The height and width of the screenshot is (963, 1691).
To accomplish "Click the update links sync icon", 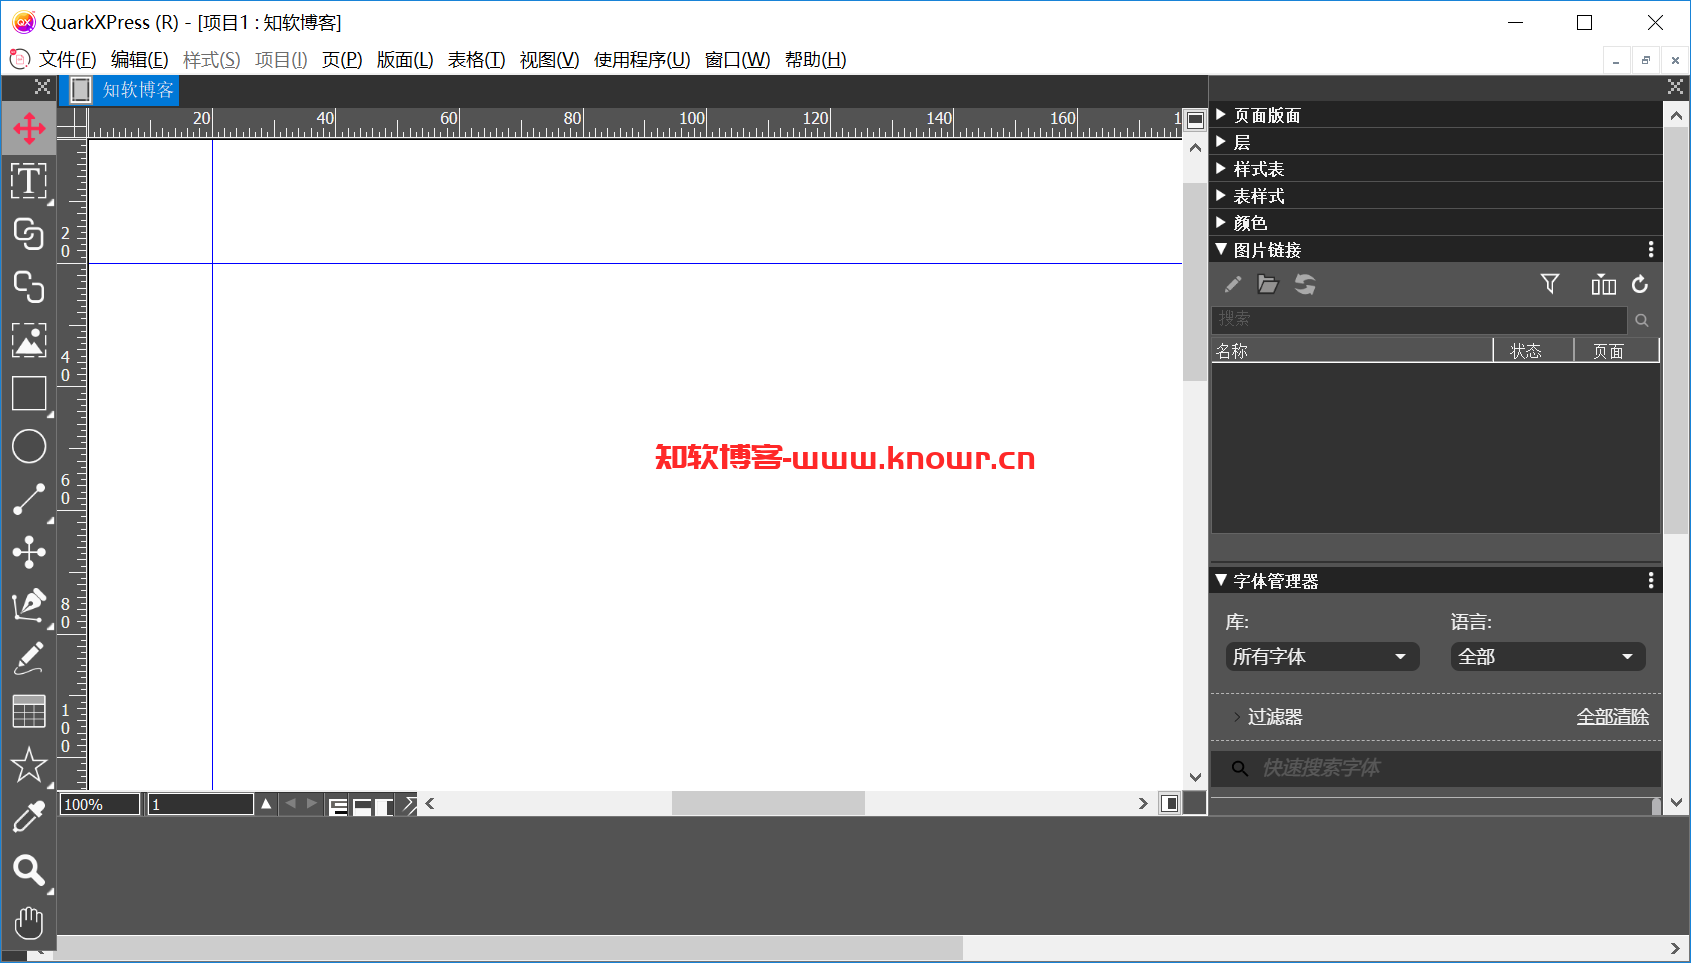I will coord(1305,285).
